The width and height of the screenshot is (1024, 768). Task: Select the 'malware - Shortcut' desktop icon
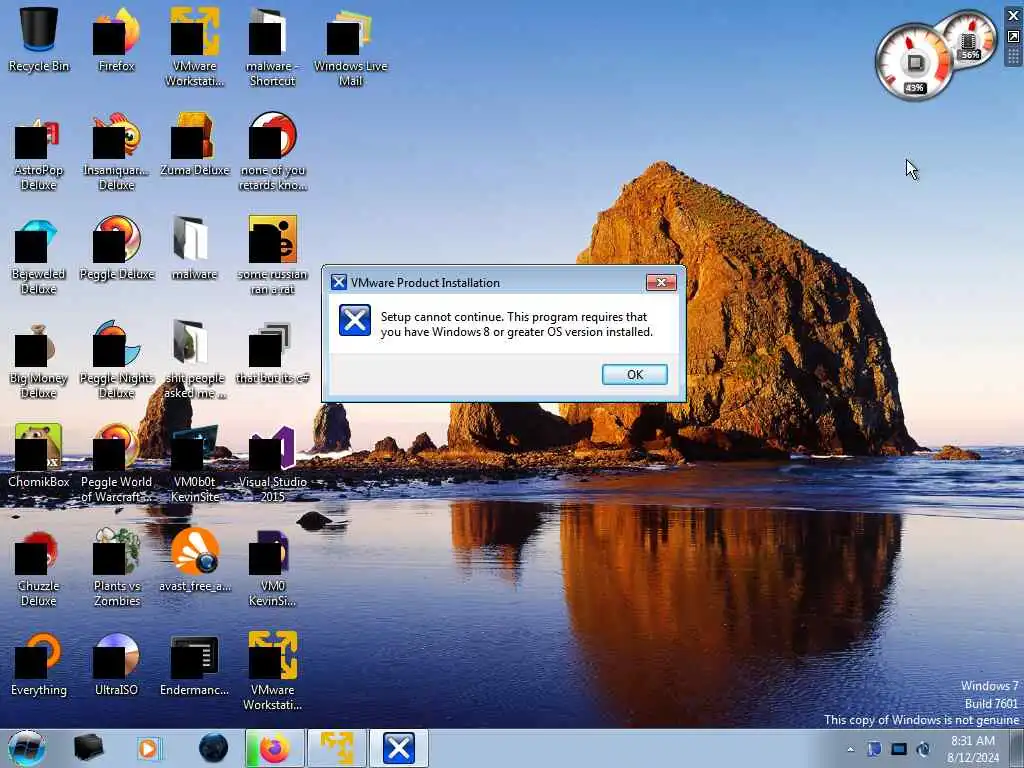[272, 47]
